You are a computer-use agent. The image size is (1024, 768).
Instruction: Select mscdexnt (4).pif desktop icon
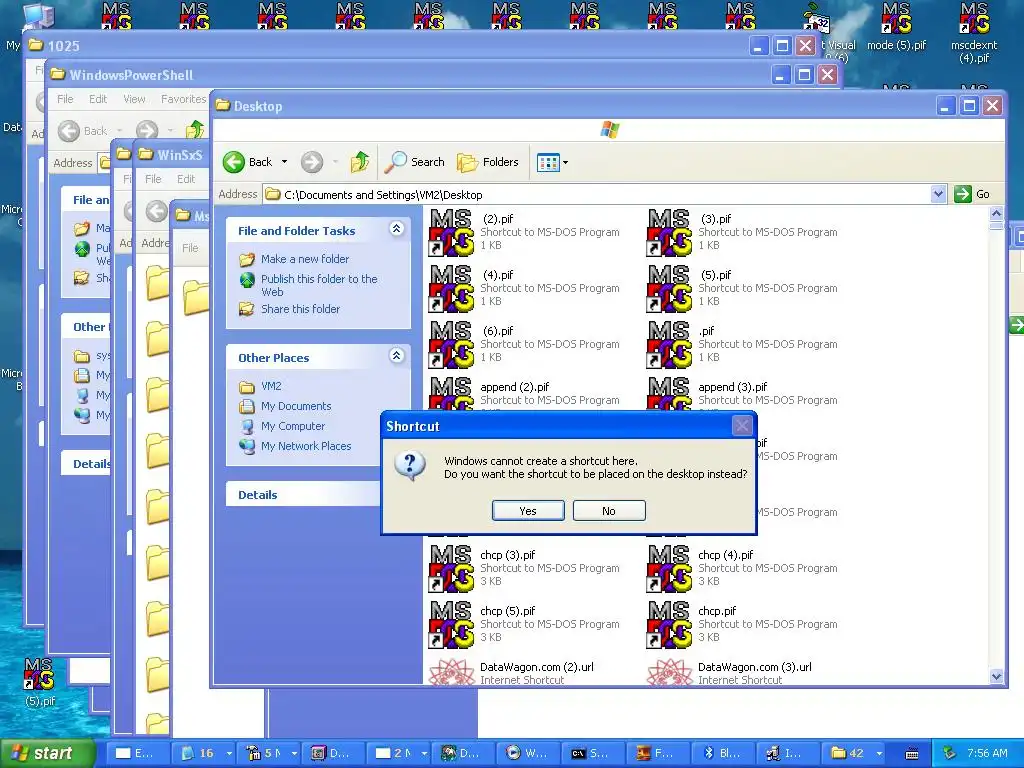coord(974,33)
